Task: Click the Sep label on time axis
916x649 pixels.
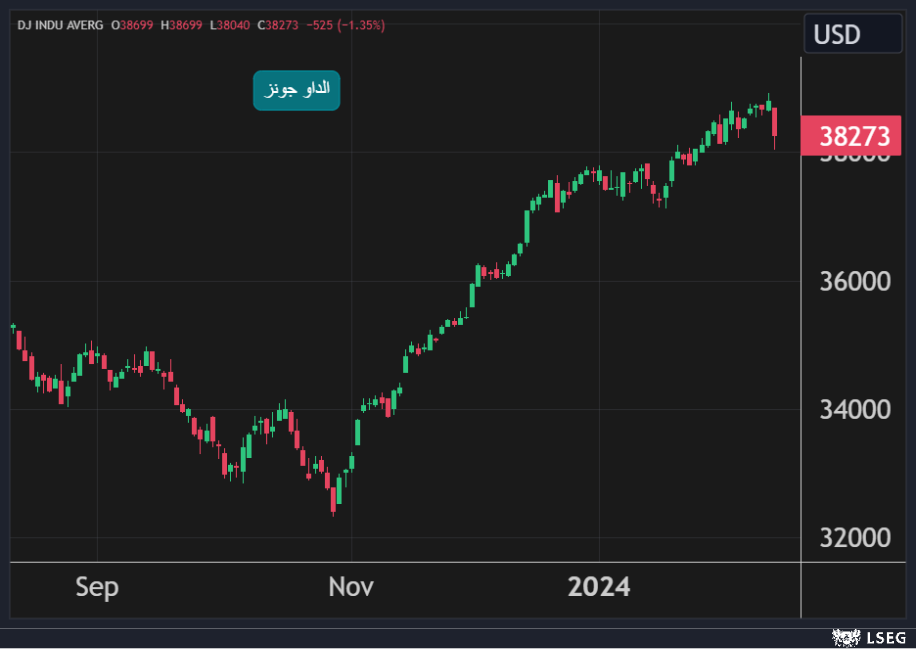Action: coord(97,586)
